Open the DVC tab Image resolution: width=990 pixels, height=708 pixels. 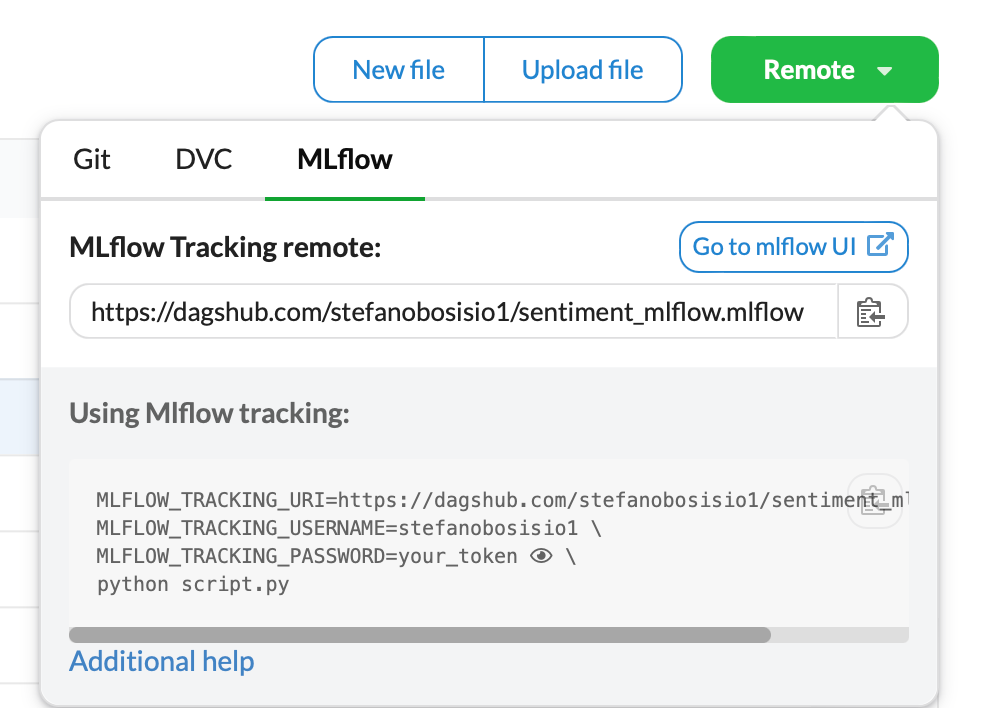(203, 160)
